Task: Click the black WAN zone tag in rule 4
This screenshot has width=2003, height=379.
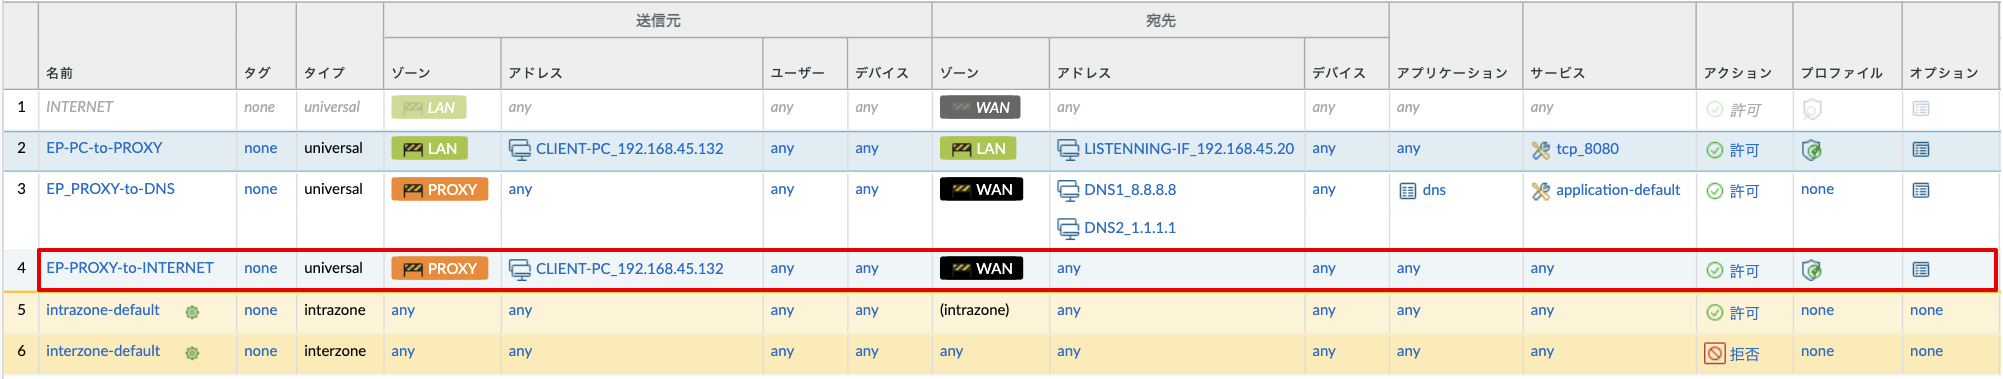Action: 981,268
